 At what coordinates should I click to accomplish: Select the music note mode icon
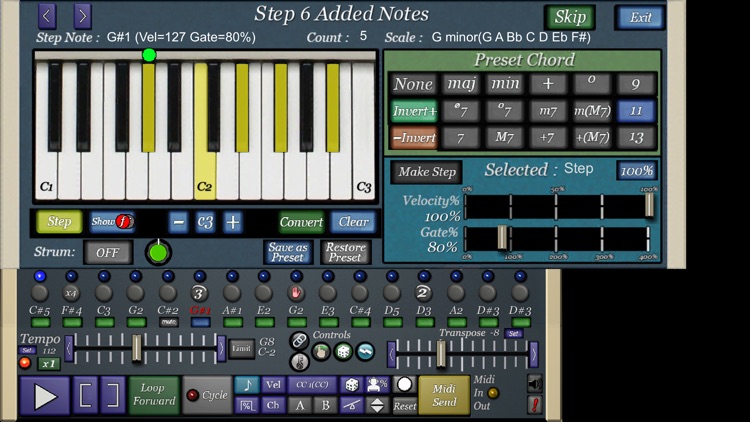coord(246,385)
